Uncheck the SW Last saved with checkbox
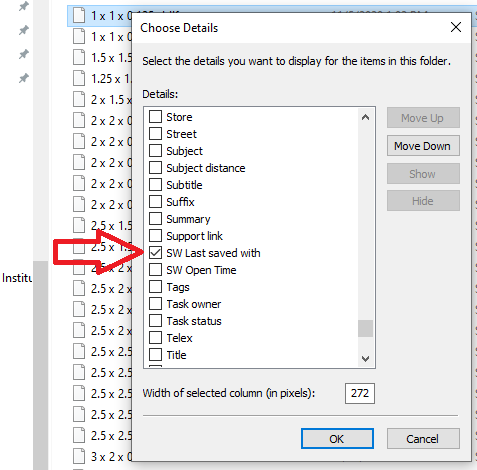477x470 pixels. 155,253
